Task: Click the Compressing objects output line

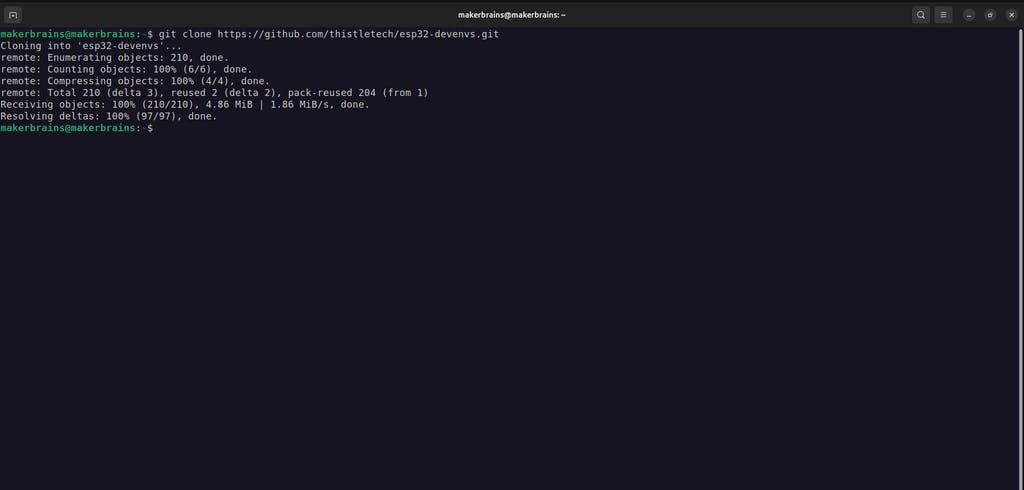Action: [x=135, y=81]
